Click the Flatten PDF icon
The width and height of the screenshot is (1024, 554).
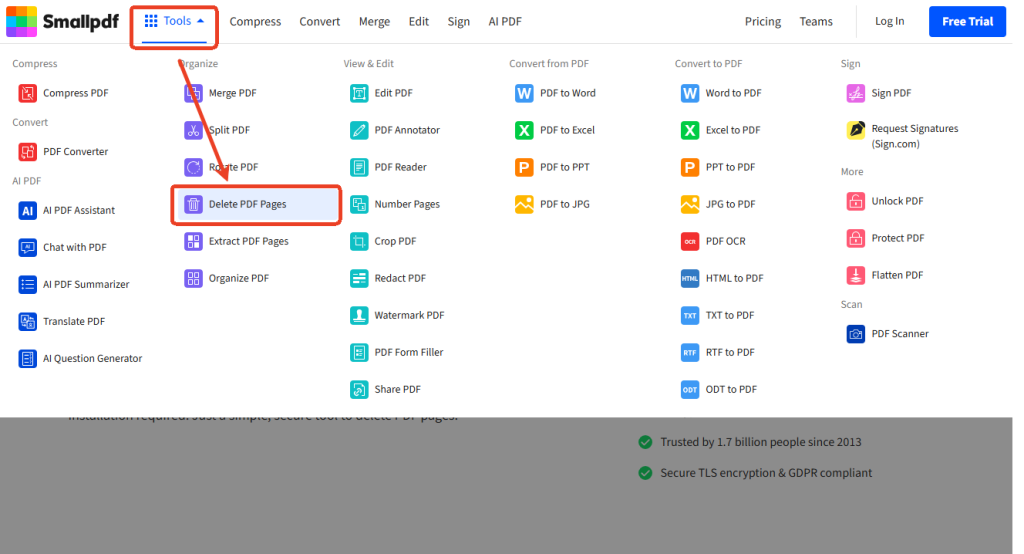[x=856, y=276]
